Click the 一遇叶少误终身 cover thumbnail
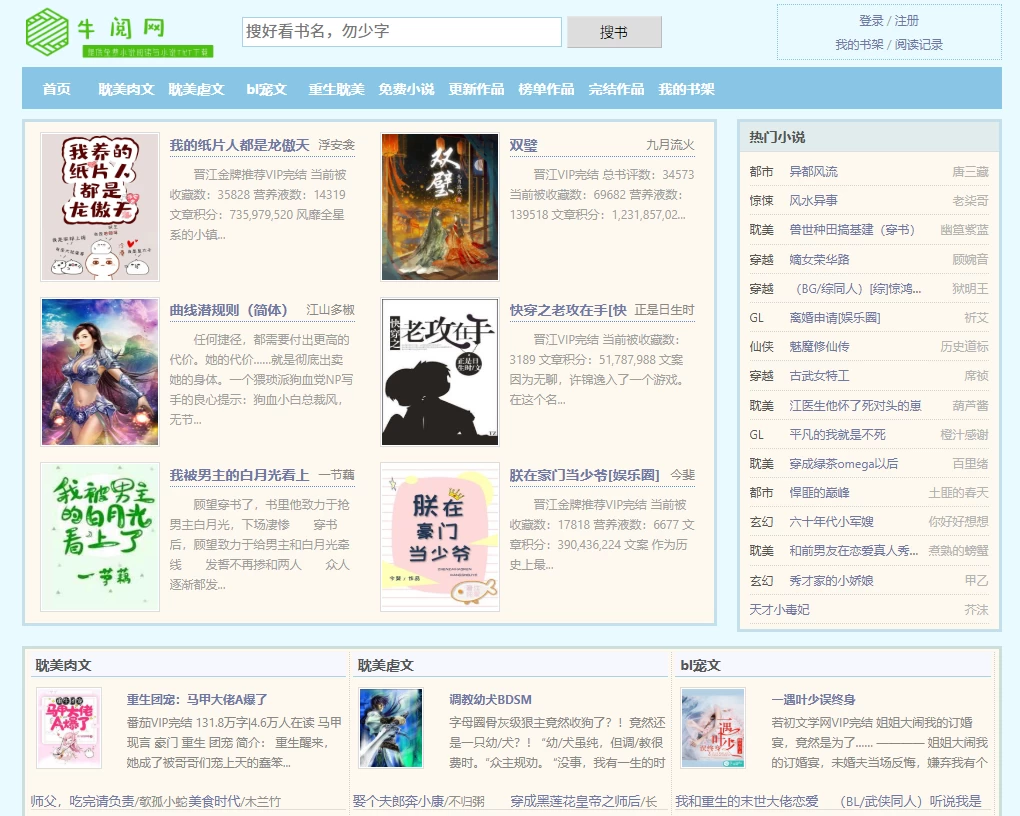1020x816 pixels. pyautogui.click(x=713, y=728)
